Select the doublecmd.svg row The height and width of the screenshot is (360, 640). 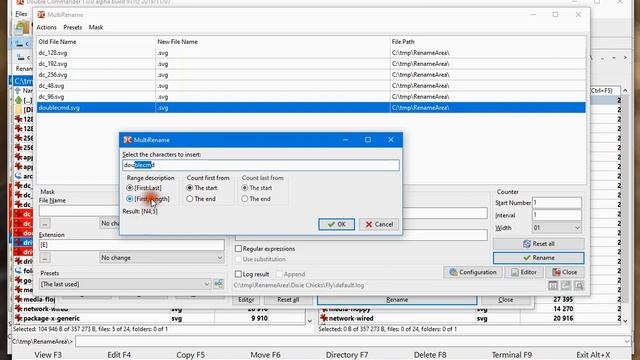tap(311, 108)
